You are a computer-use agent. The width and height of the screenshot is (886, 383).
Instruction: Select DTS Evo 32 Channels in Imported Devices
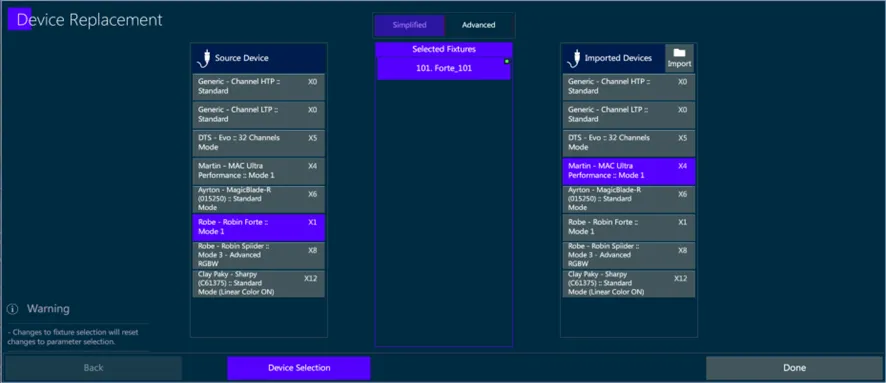click(x=629, y=143)
